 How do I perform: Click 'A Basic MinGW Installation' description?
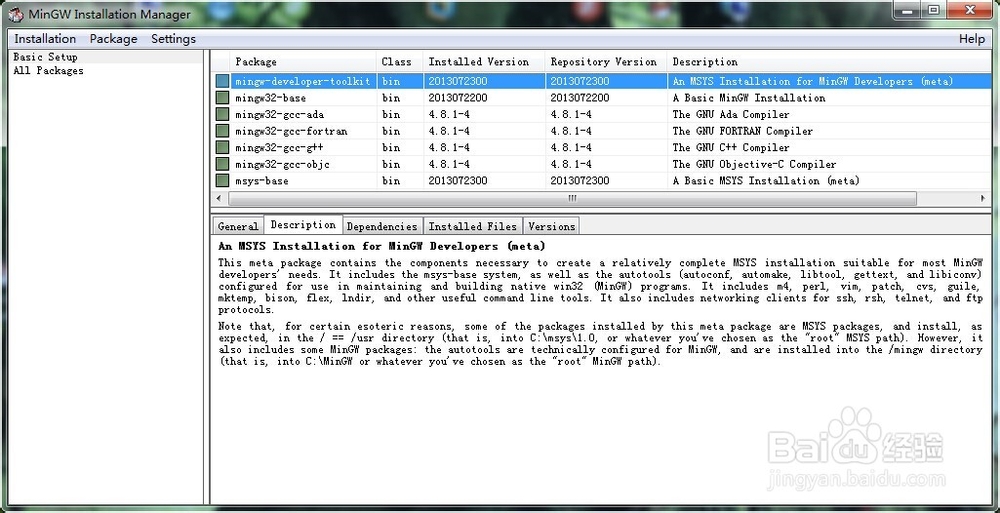pos(749,98)
